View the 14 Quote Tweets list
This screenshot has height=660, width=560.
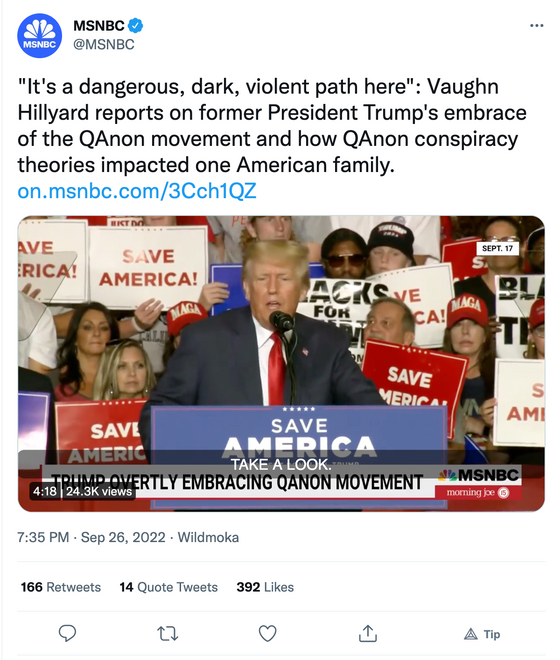pyautogui.click(x=168, y=587)
